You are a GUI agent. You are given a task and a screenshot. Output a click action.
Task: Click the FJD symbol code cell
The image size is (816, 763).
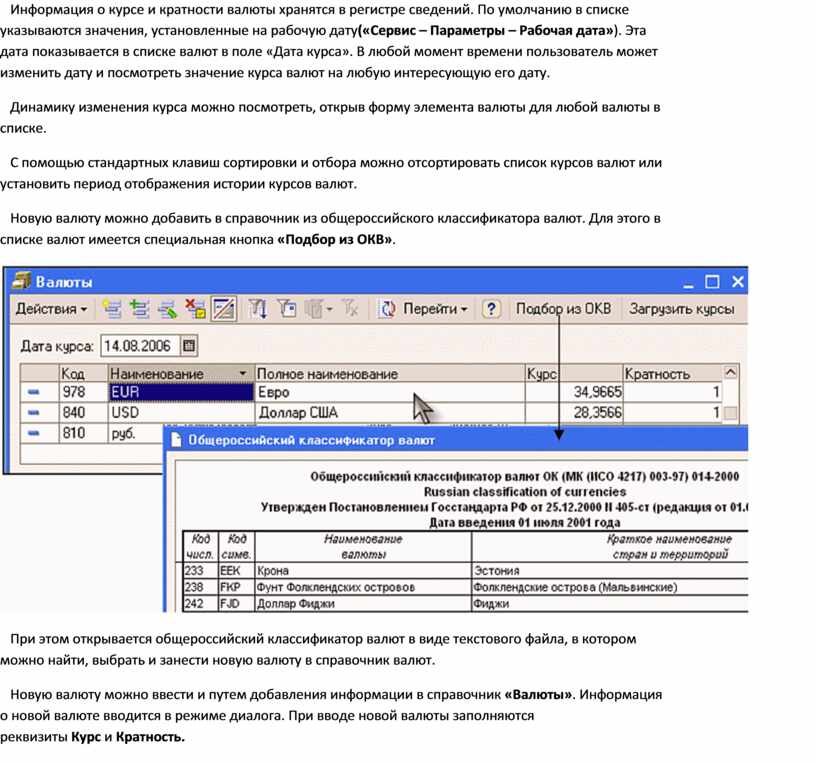pyautogui.click(x=236, y=604)
